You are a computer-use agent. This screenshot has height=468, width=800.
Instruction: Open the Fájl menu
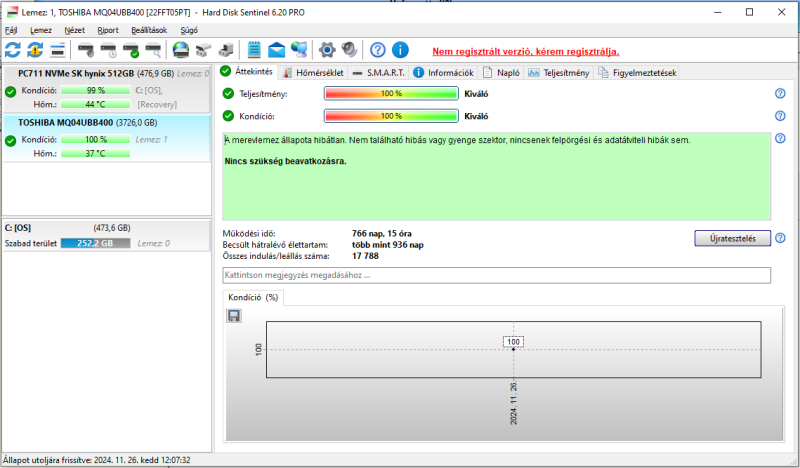tap(11, 30)
